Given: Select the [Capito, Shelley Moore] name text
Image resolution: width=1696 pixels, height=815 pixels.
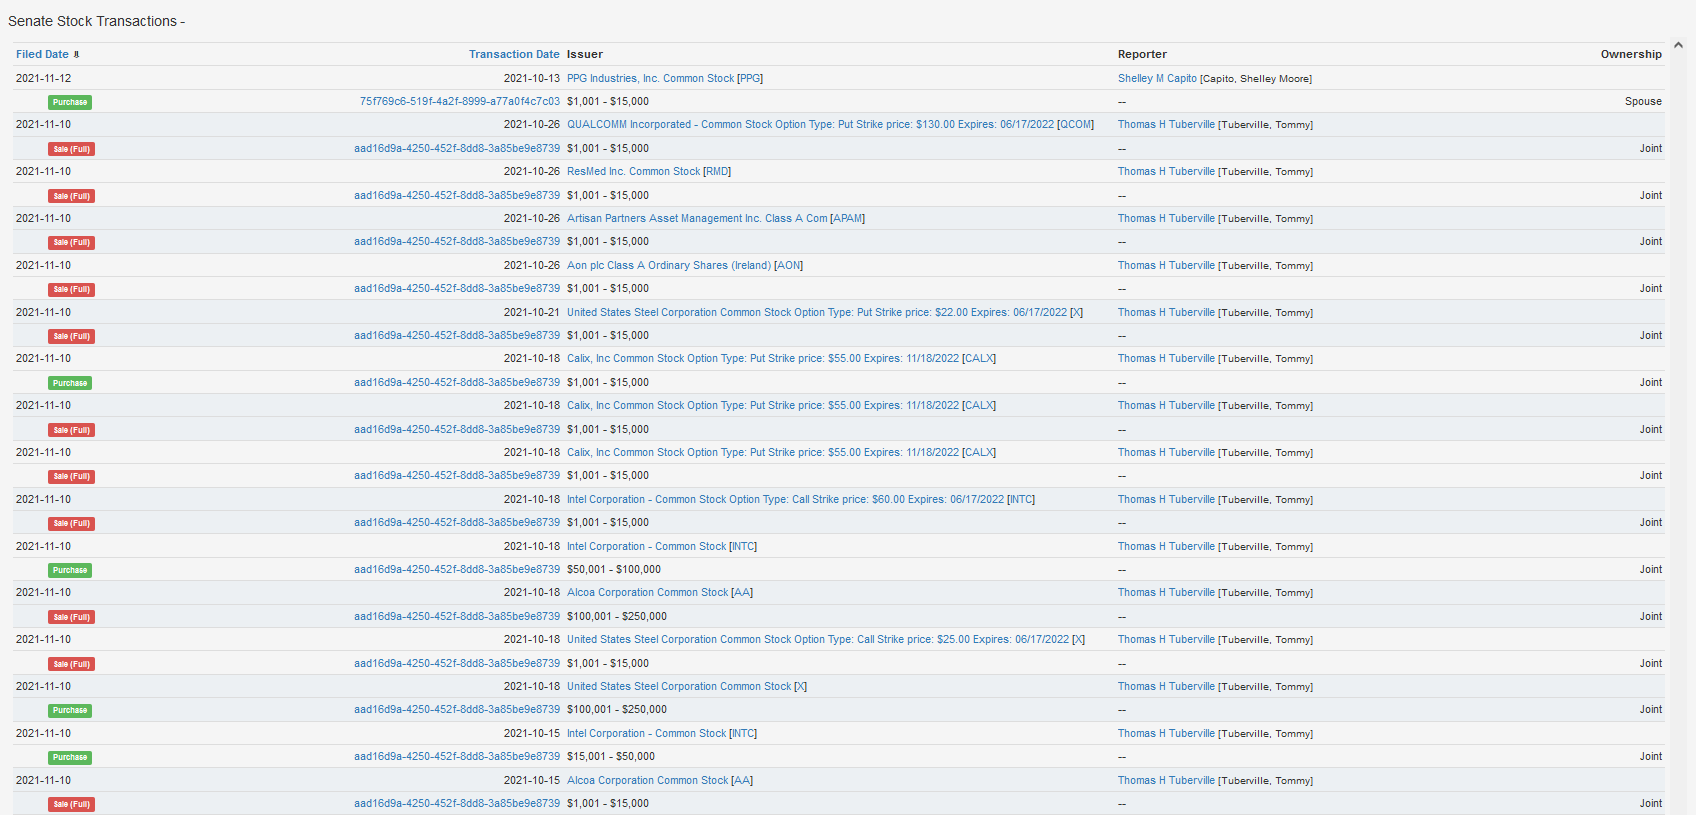Looking at the screenshot, I should (1256, 78).
